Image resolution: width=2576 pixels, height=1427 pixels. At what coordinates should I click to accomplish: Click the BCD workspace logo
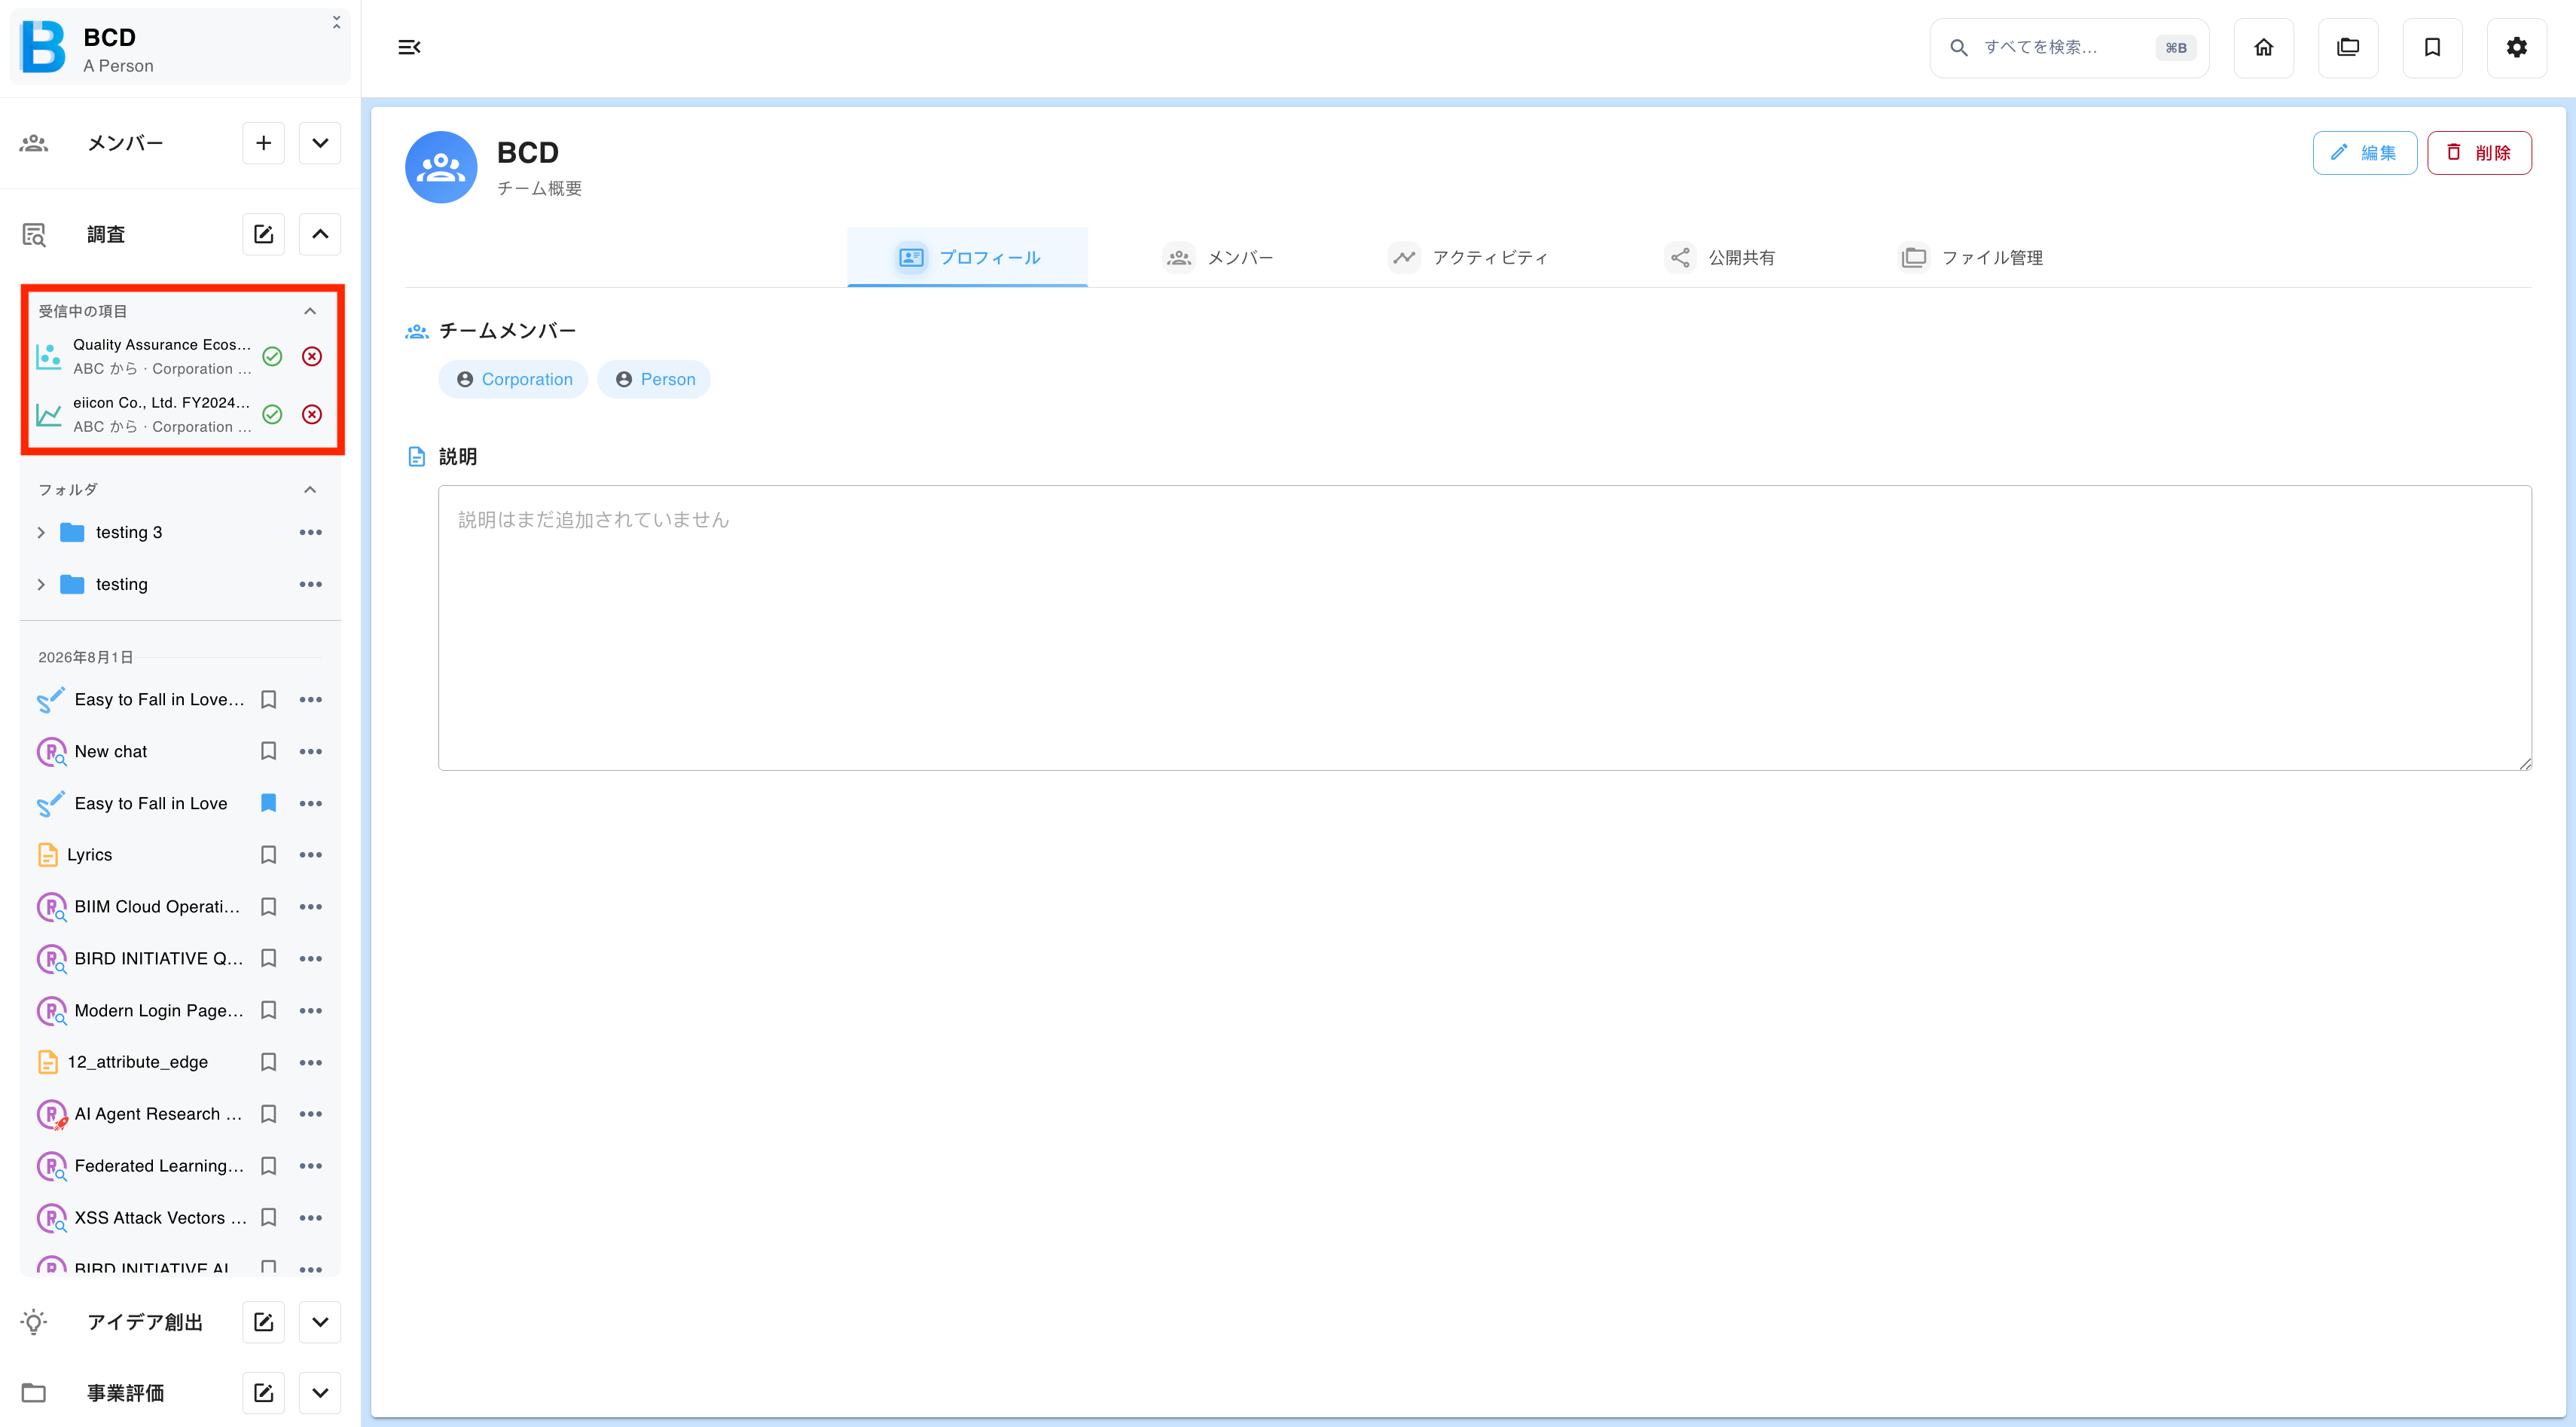point(44,47)
